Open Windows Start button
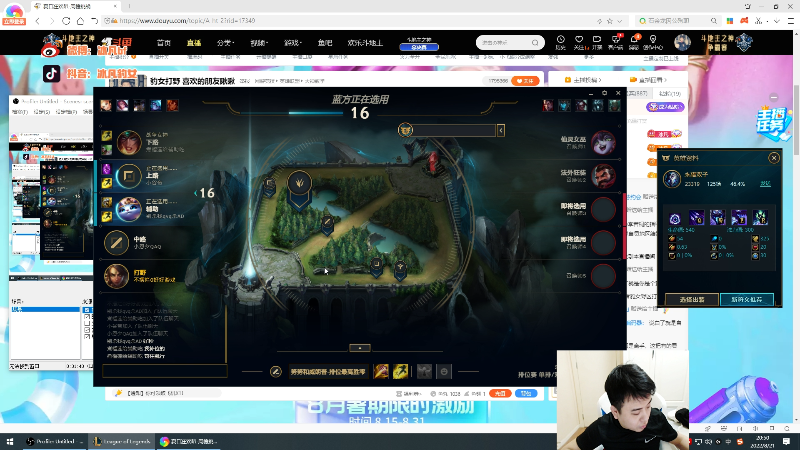This screenshot has width=800, height=450. coord(9,441)
